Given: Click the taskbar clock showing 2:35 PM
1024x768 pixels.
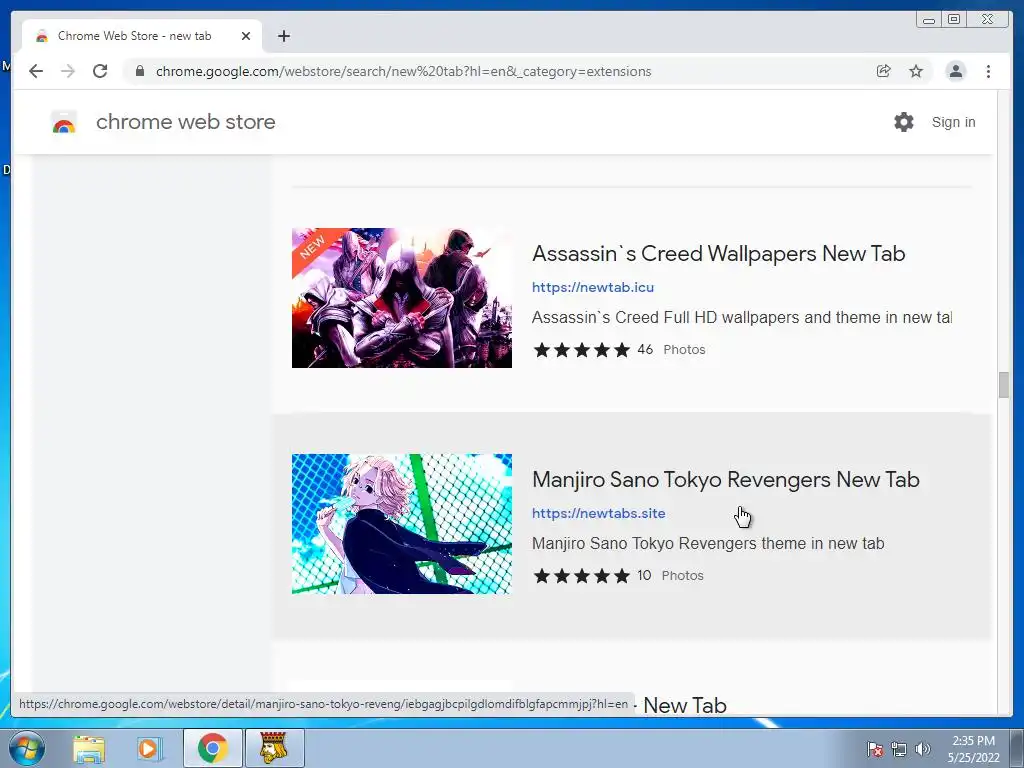Looking at the screenshot, I should tap(974, 749).
